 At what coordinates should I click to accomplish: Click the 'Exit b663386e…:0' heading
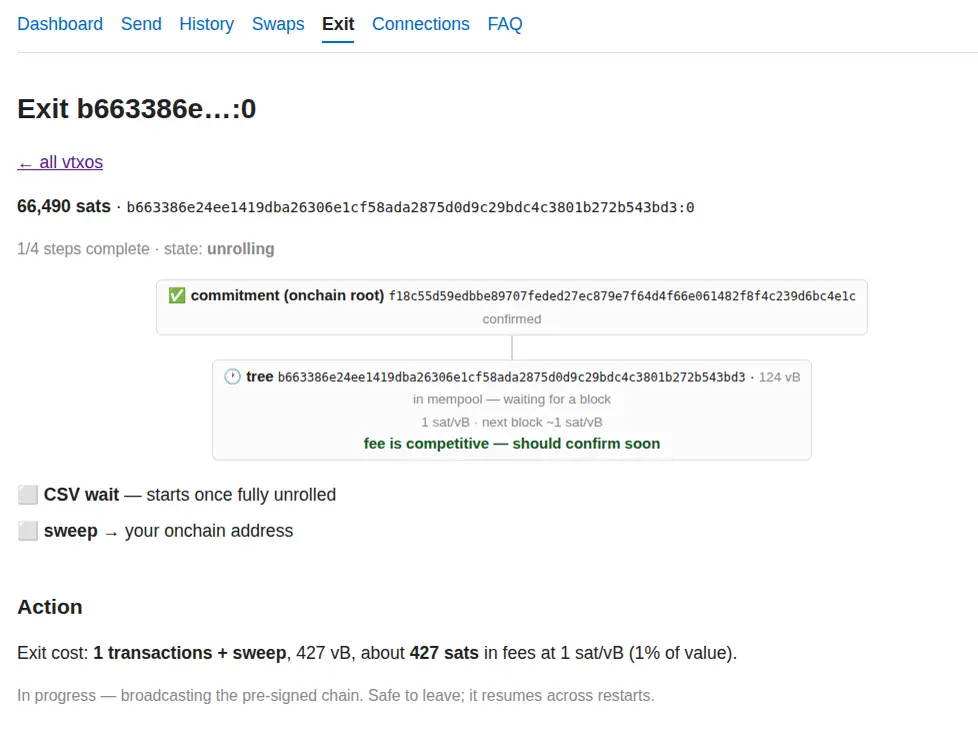click(x=137, y=109)
